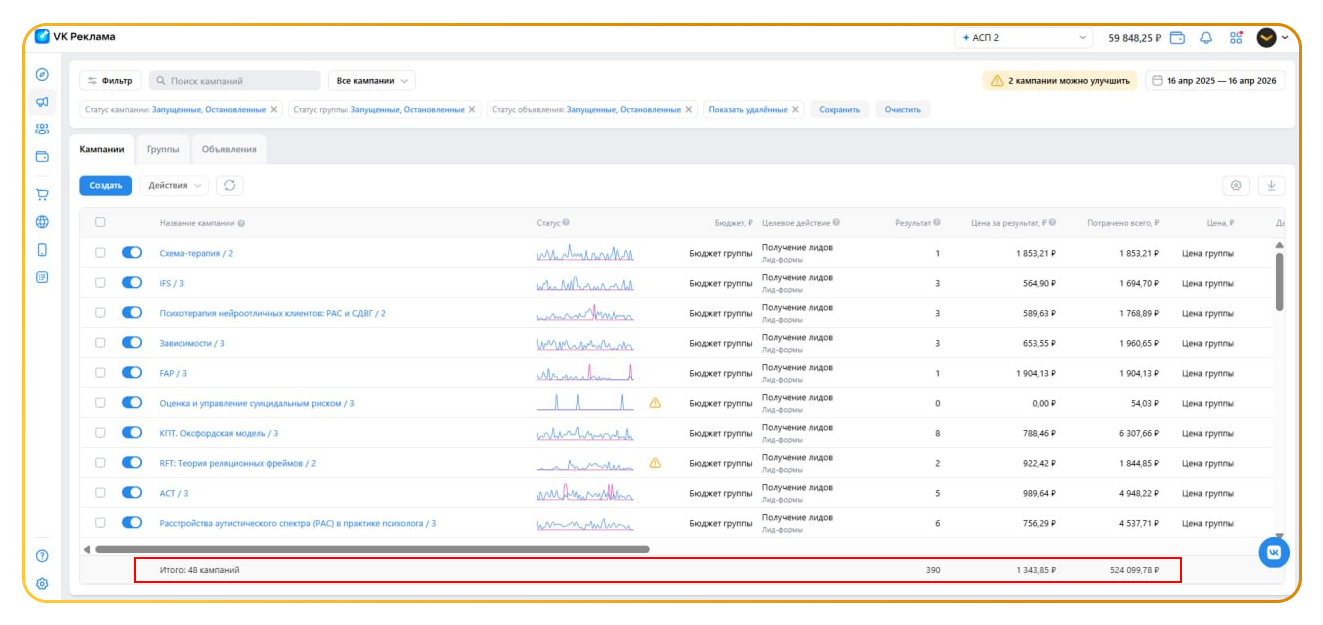The width and height of the screenshot is (1323, 625).
Task: Select all campaigns with header checkbox
Action: [x=100, y=223]
